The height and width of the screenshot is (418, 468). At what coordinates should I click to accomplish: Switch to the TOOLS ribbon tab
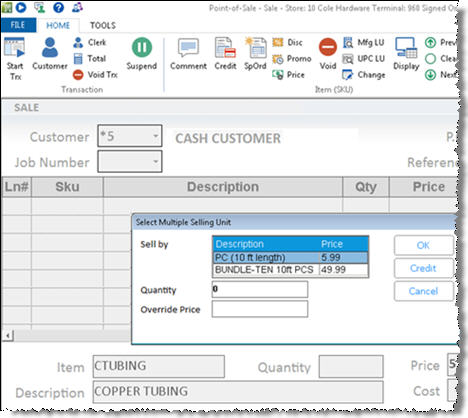pyautogui.click(x=103, y=25)
